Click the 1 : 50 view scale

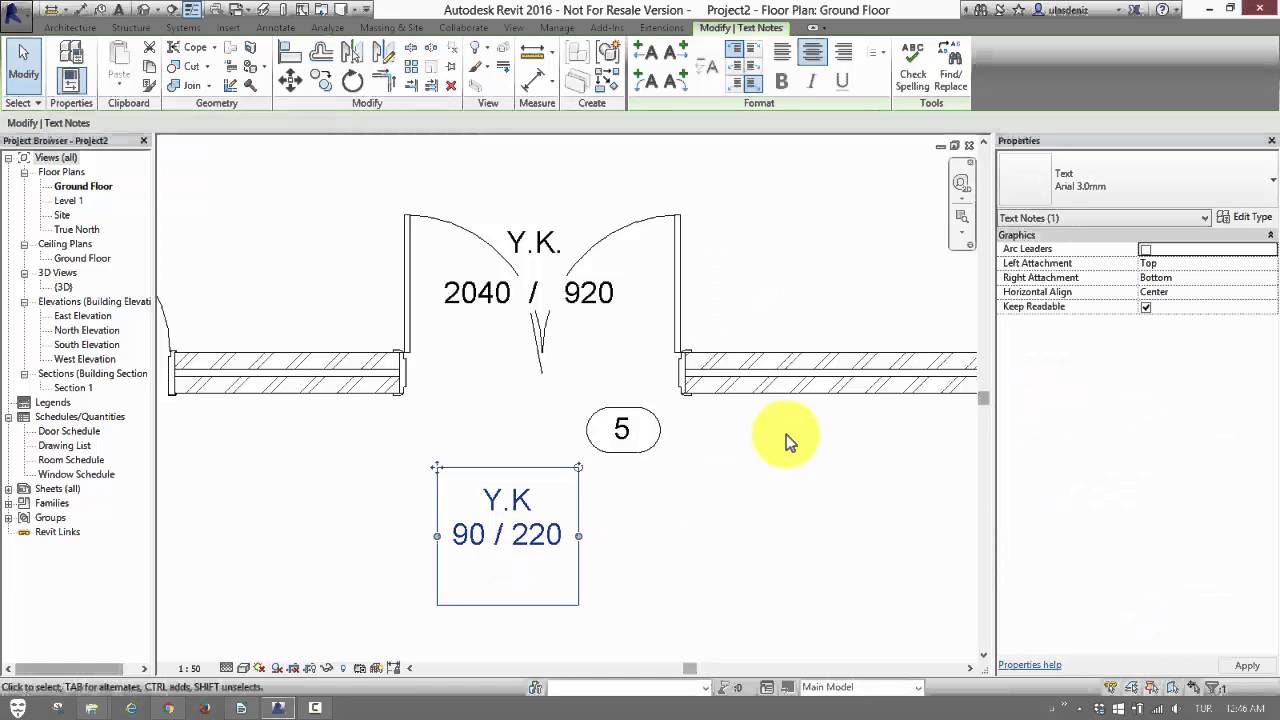(189, 668)
